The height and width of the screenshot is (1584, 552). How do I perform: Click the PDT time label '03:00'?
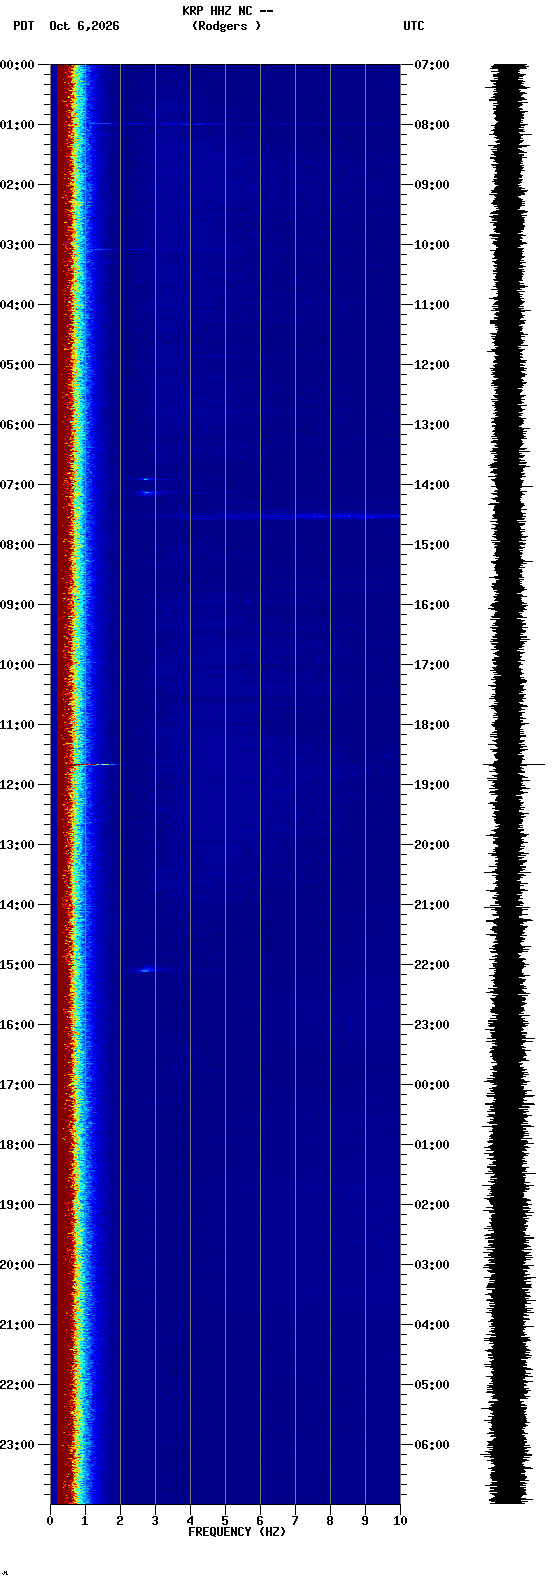tap(17, 245)
